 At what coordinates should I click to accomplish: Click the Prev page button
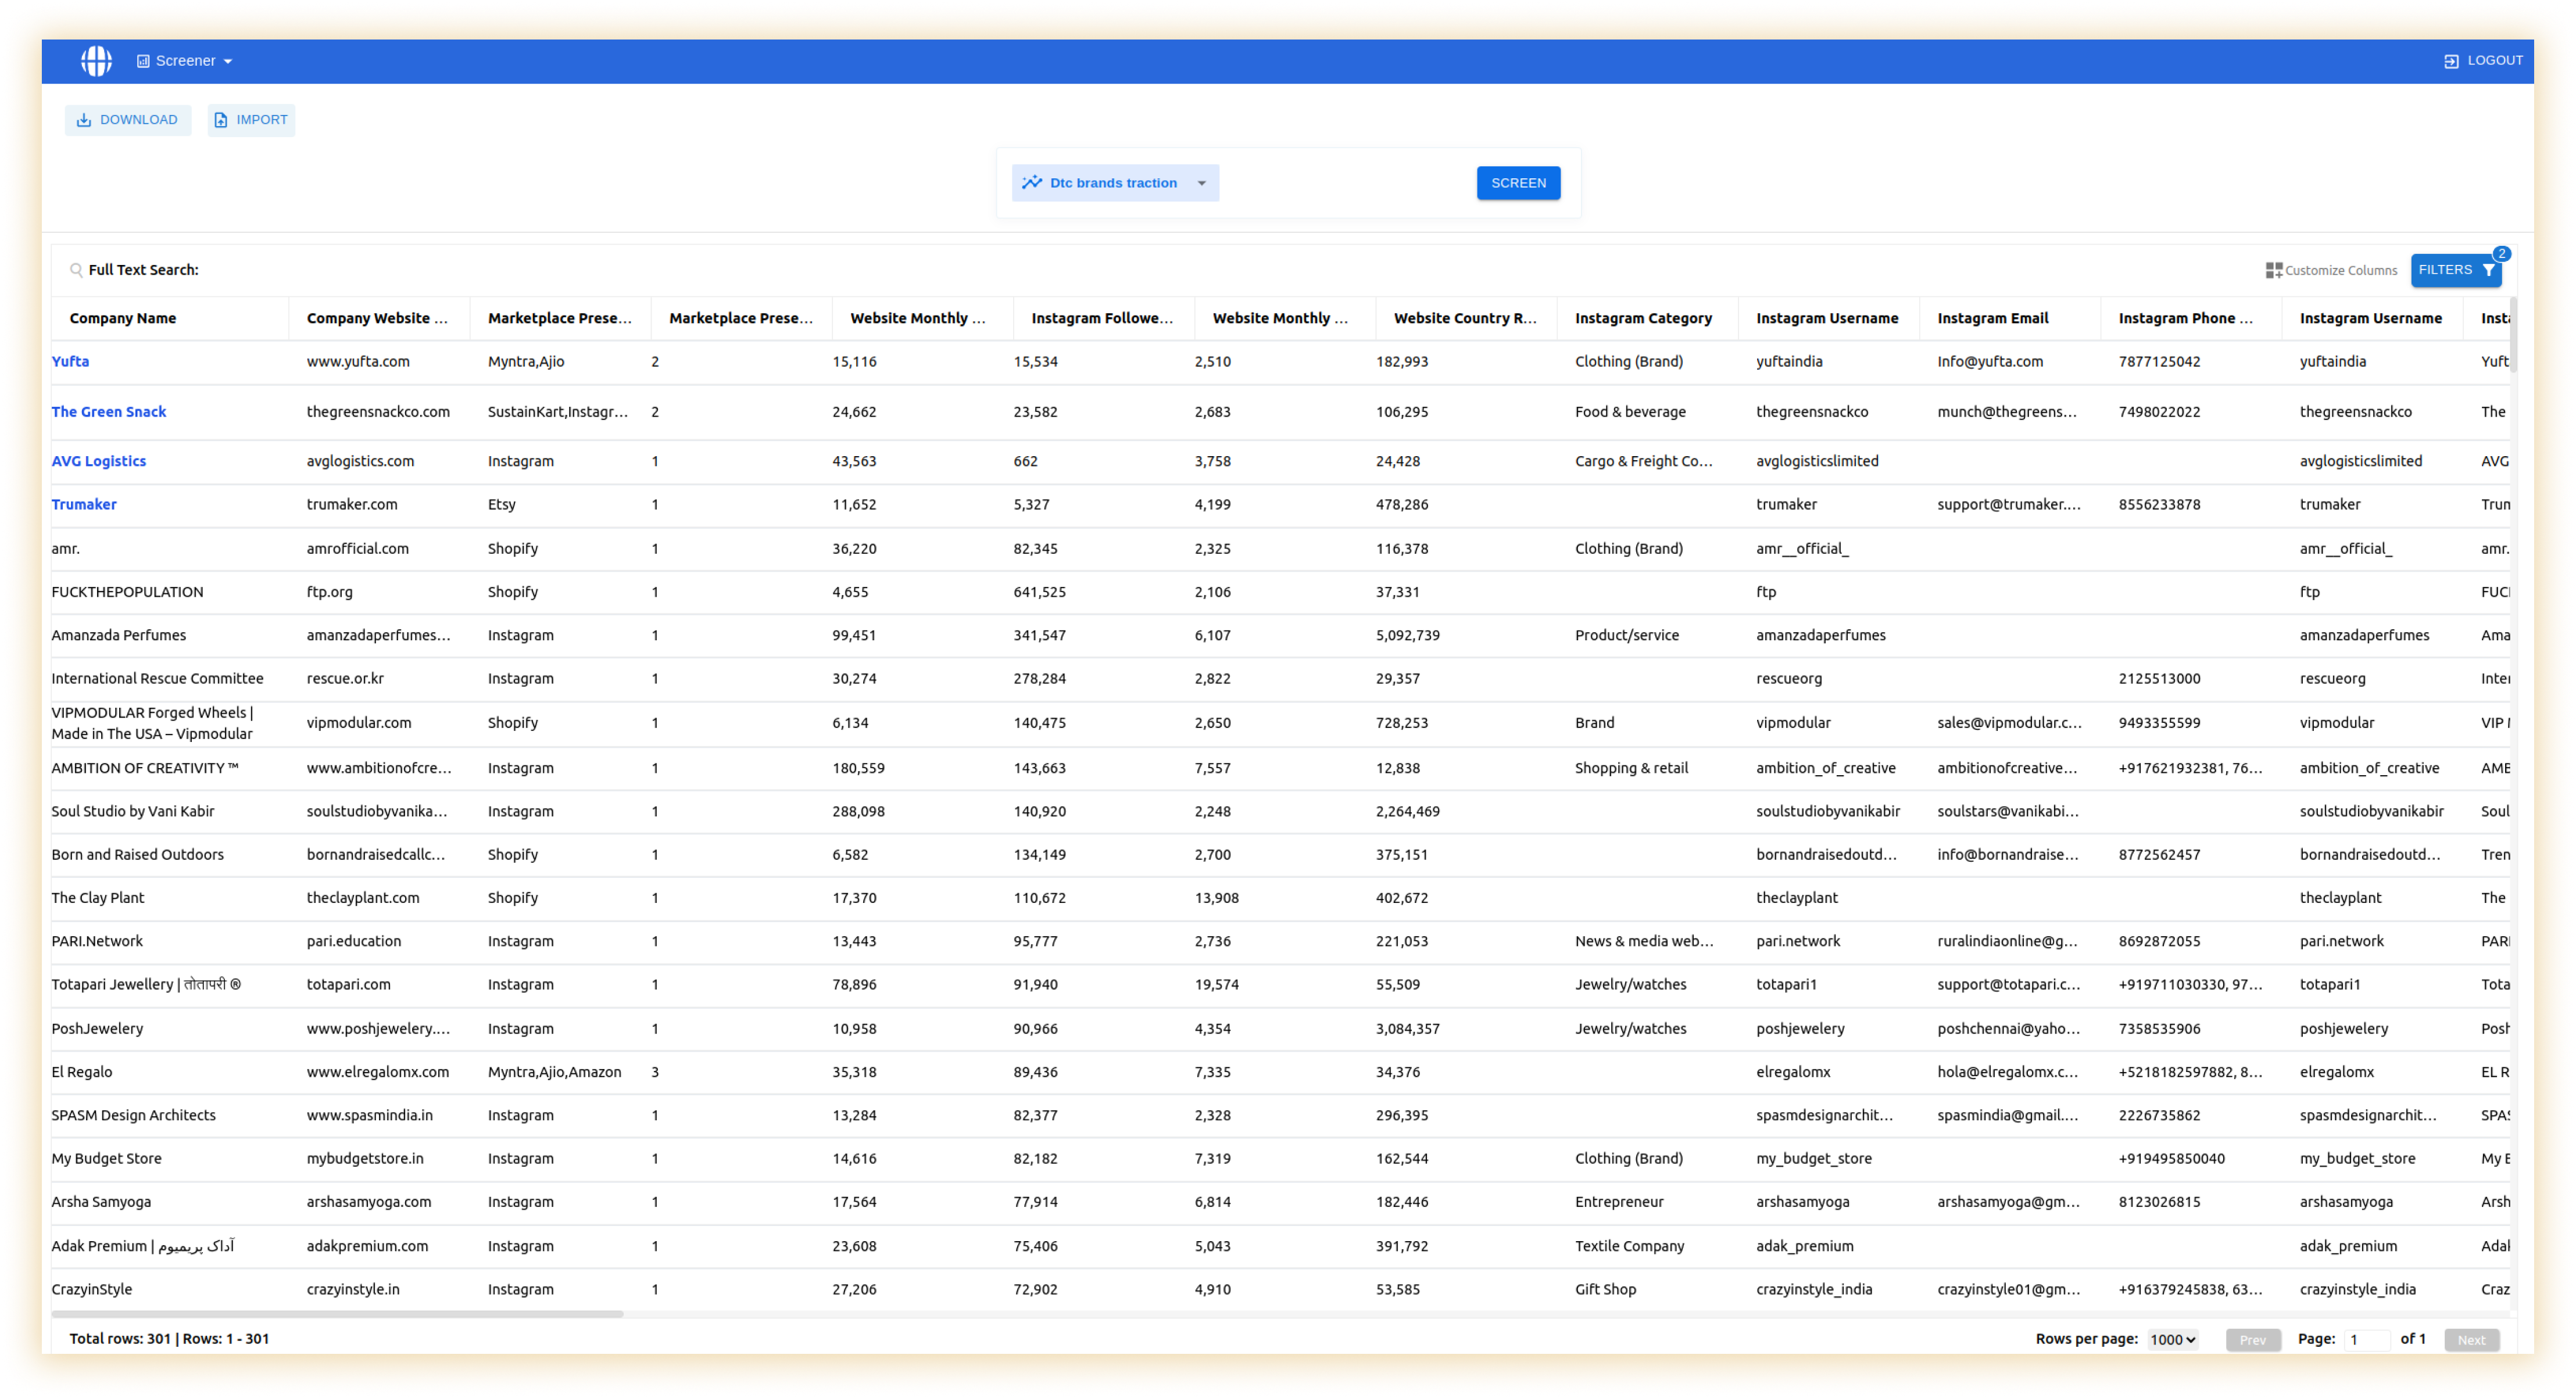pyautogui.click(x=2252, y=1340)
